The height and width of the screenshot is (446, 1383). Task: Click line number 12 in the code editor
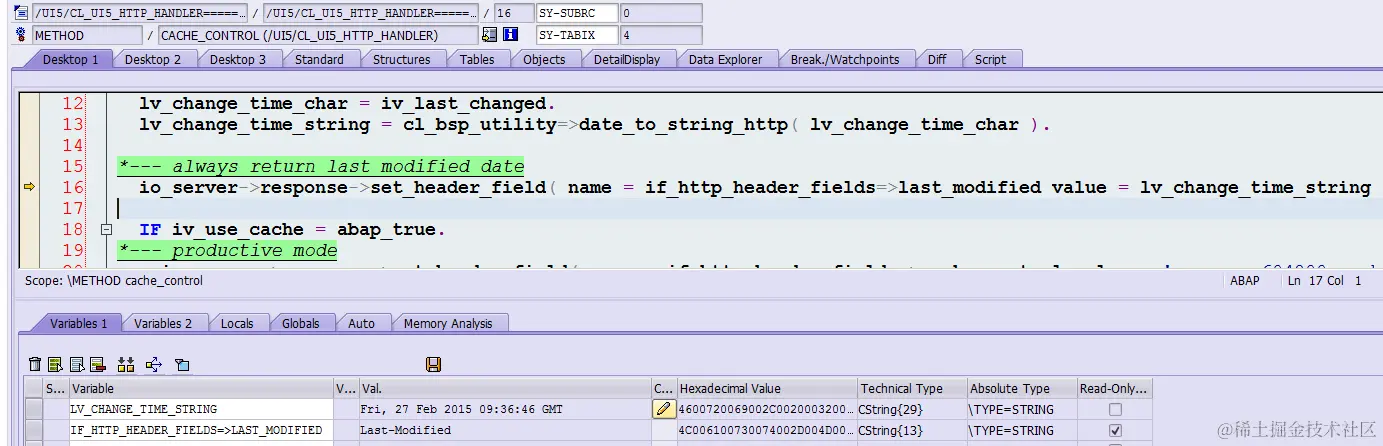click(73, 104)
